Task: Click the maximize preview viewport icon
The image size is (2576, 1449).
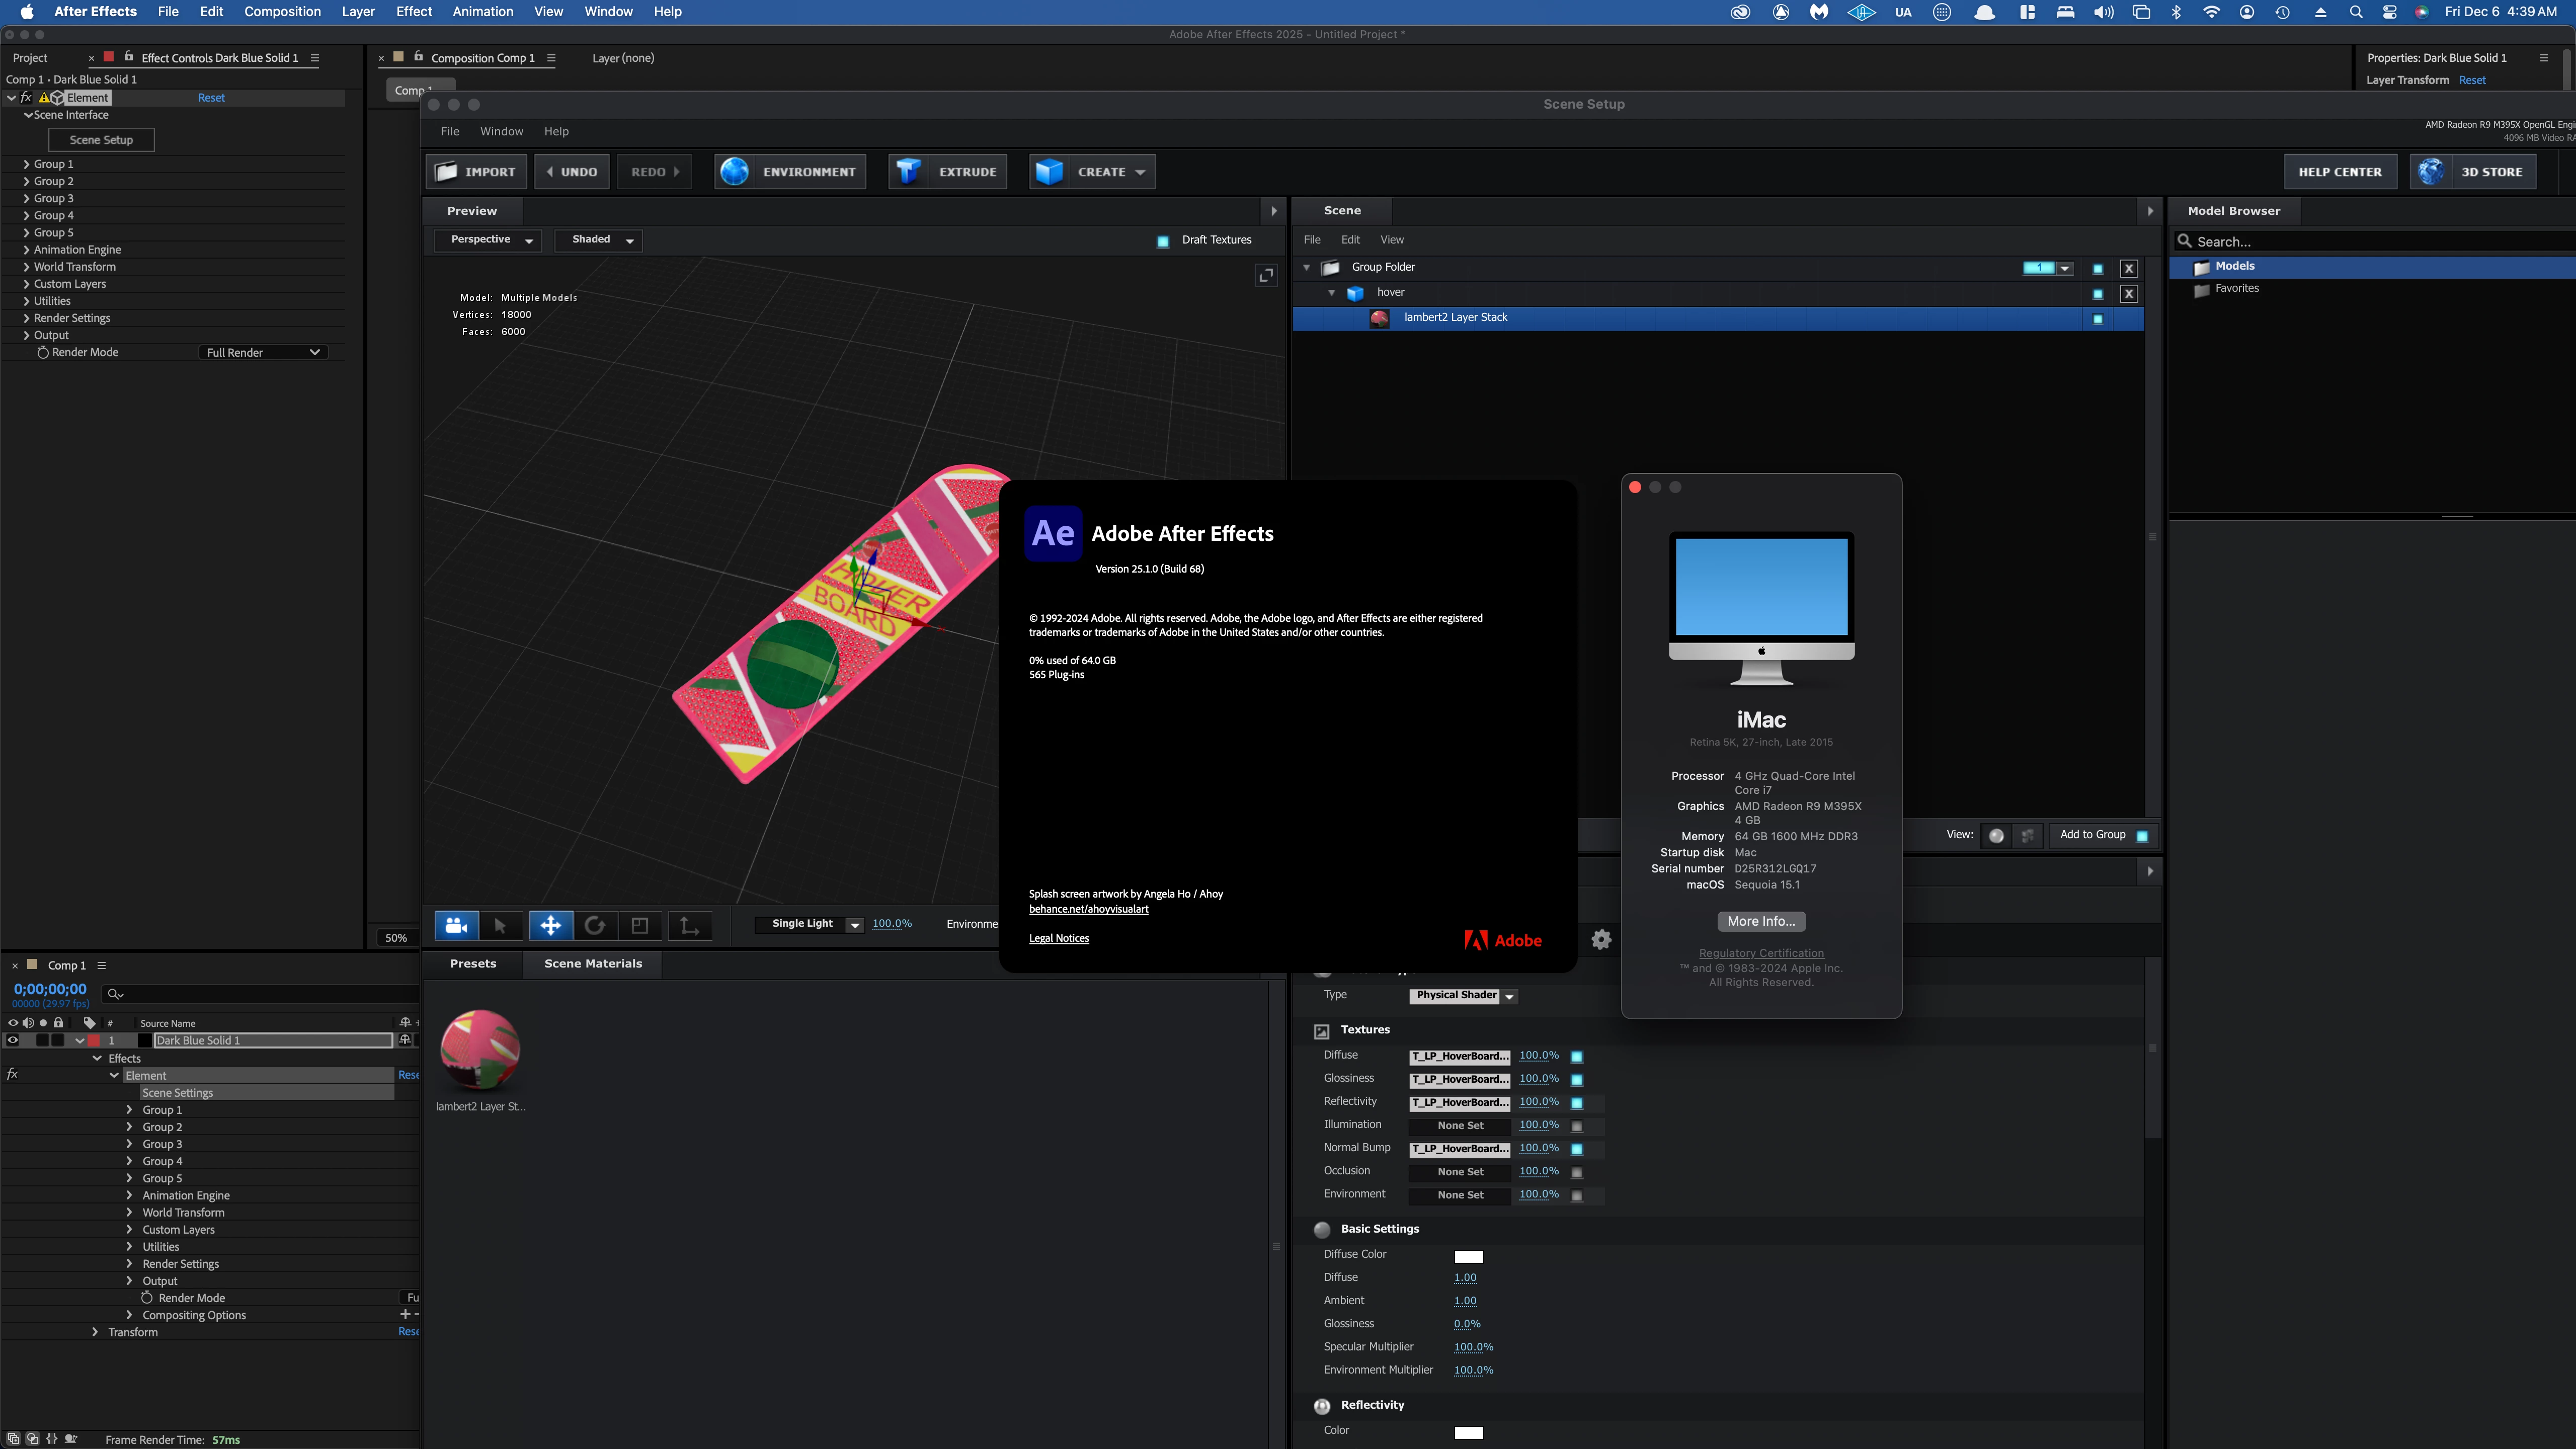Action: 1266,275
